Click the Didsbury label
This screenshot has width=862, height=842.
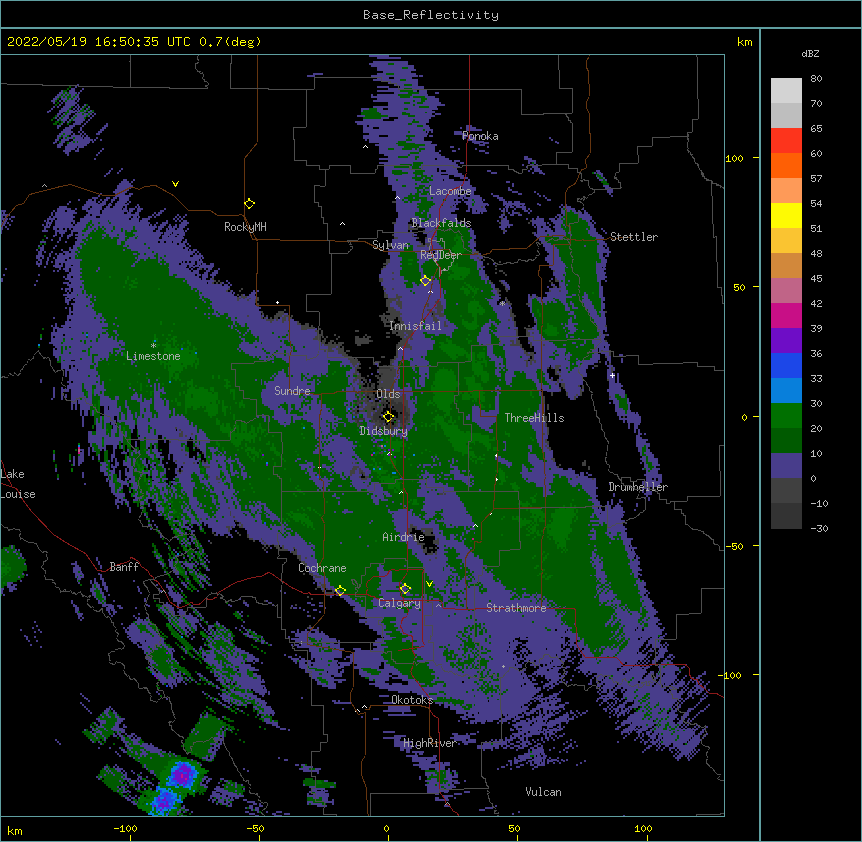(383, 431)
